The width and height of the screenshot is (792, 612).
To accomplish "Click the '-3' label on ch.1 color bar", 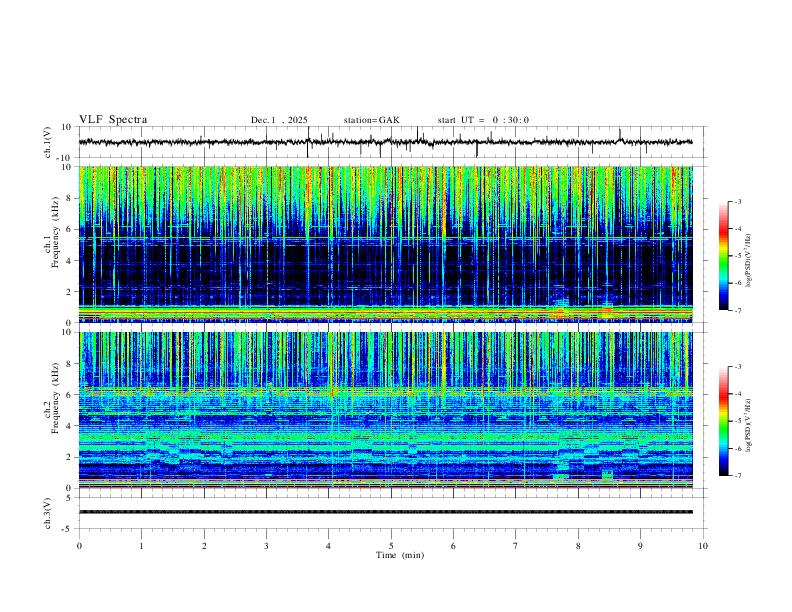I will (738, 201).
